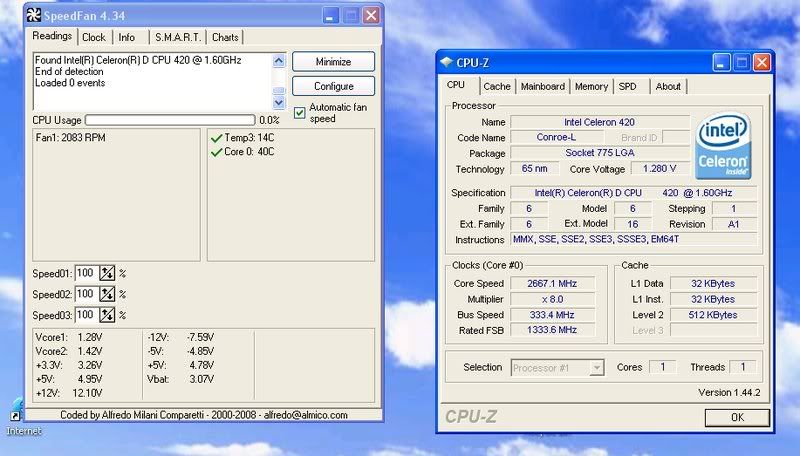
Task: Click the Package value Socket 775 LGA
Action: point(600,153)
